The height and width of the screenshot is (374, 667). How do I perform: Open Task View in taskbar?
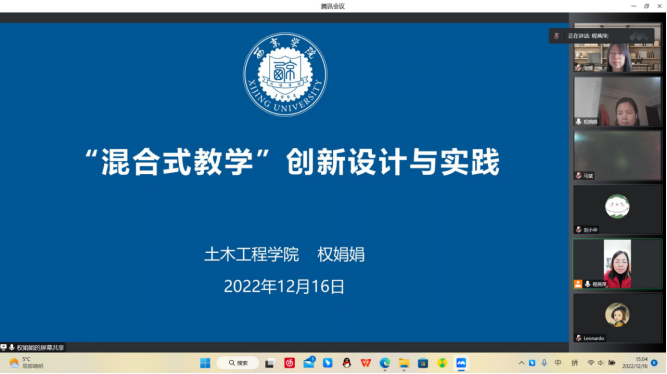coord(270,363)
